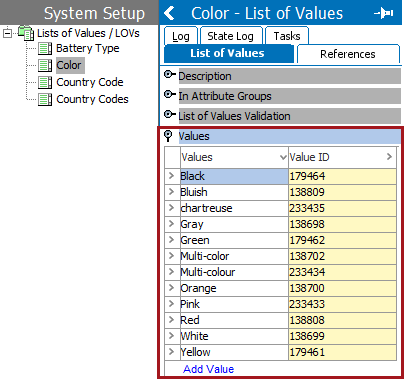The height and width of the screenshot is (379, 404).
Task: Click the back arrow beside Color title
Action: [x=170, y=13]
